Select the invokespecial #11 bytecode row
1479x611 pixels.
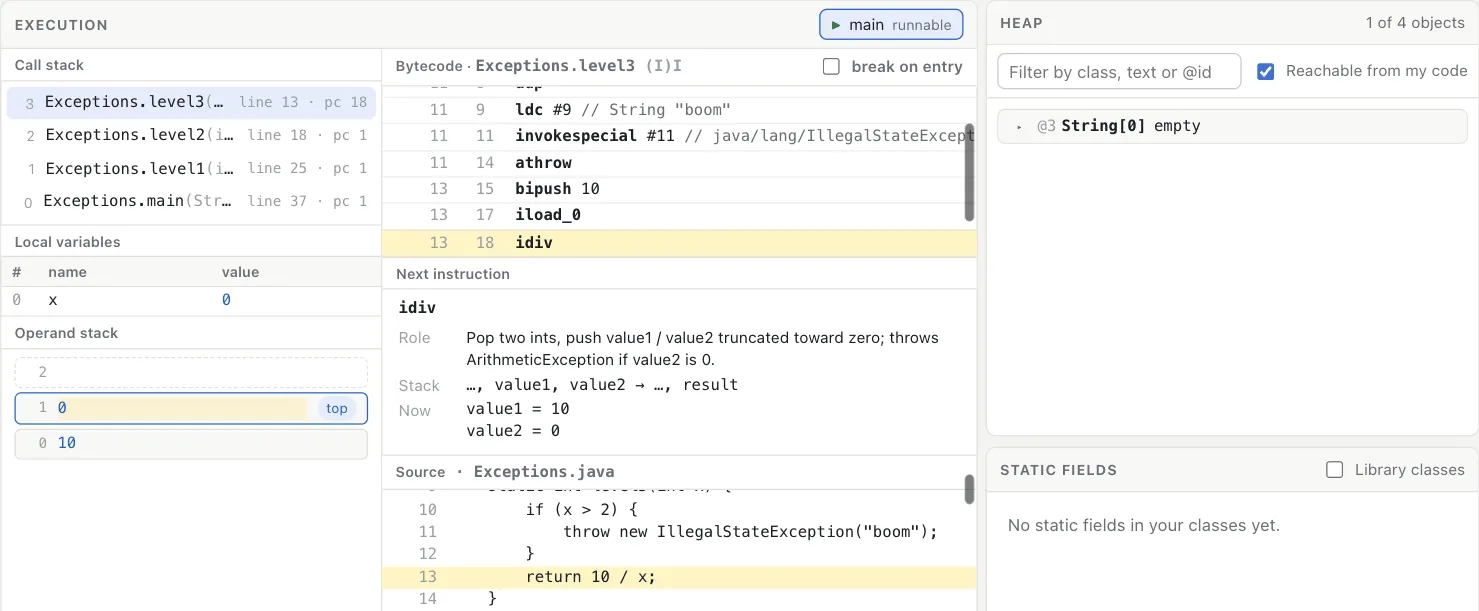[x=679, y=136]
